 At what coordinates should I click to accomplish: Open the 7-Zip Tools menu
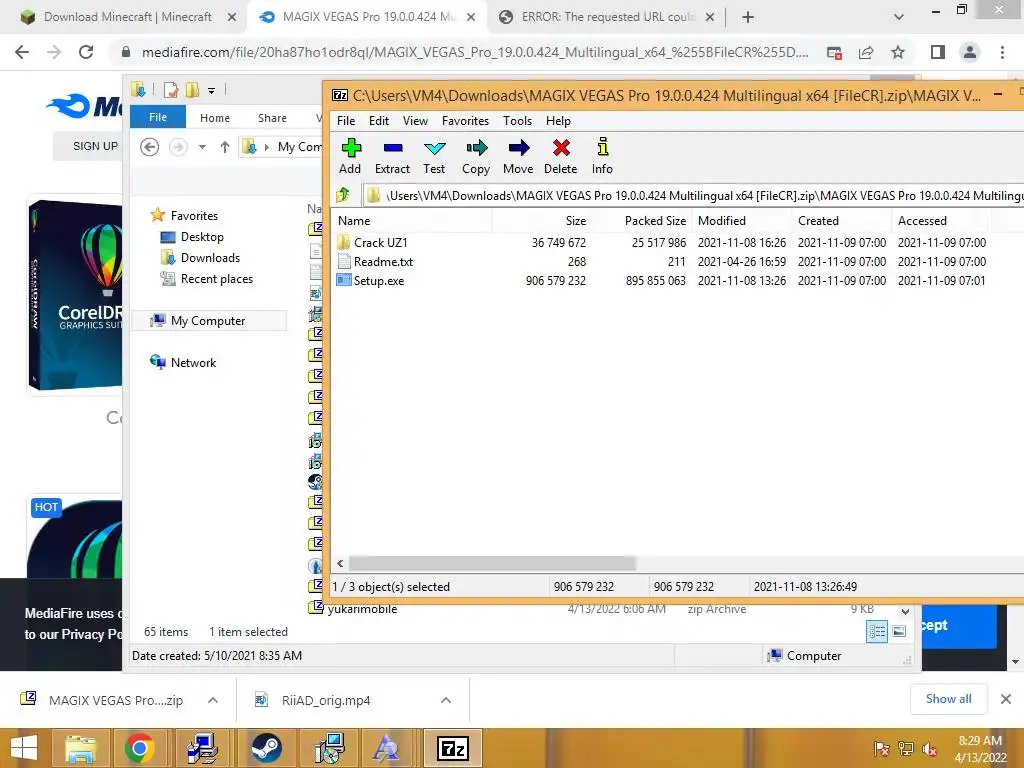(x=517, y=121)
